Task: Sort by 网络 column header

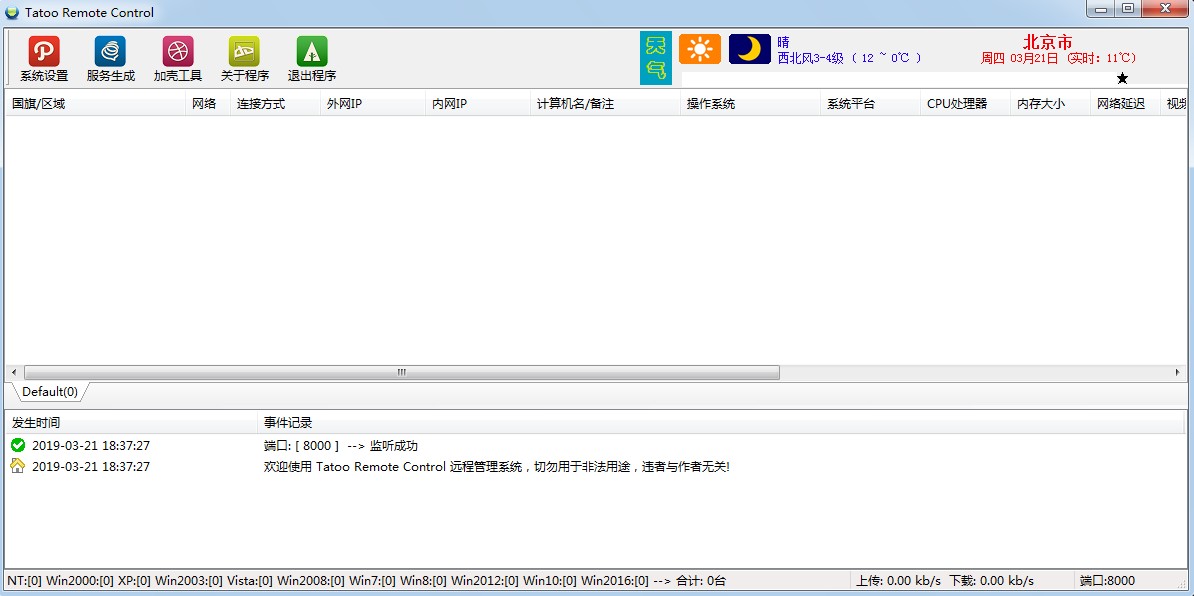Action: (x=208, y=104)
